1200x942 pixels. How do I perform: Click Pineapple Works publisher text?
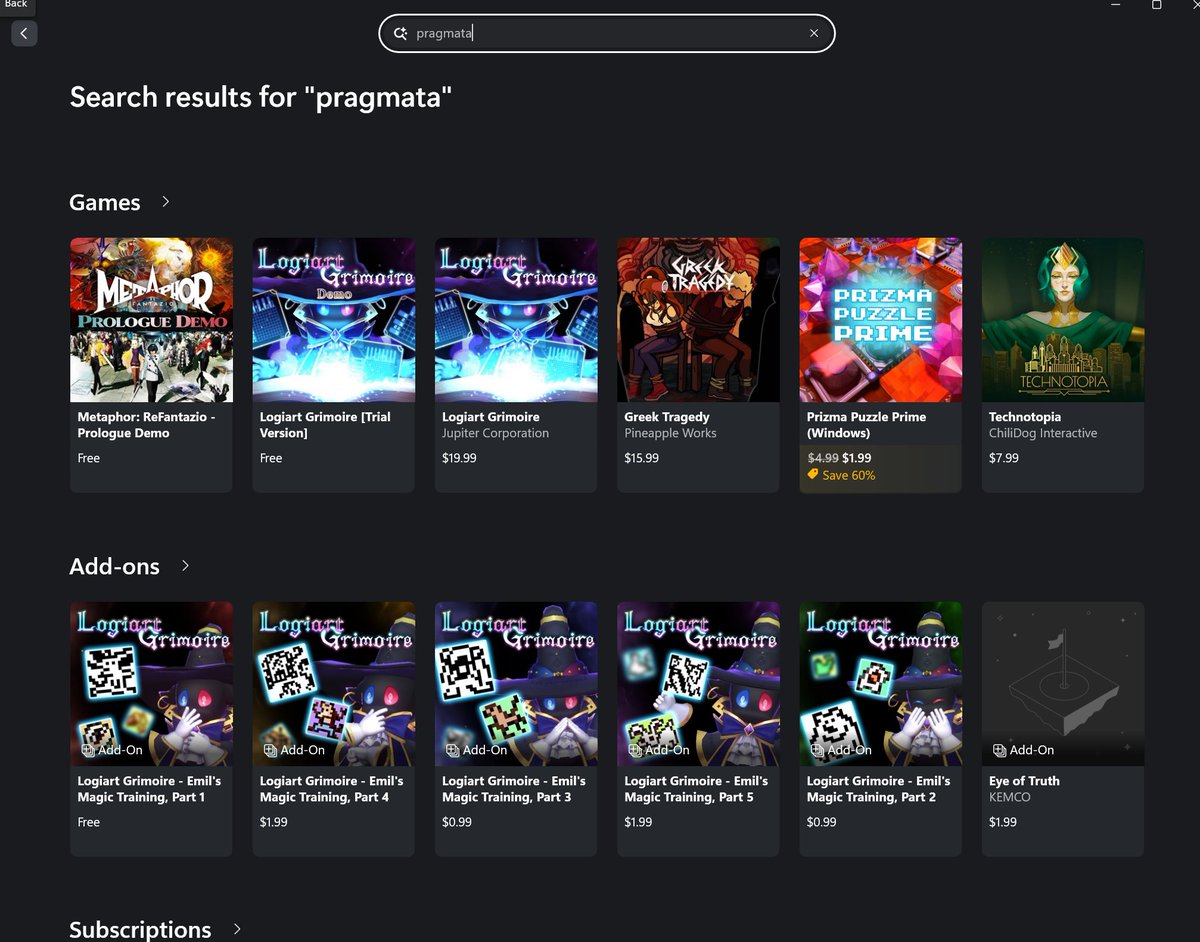click(670, 433)
